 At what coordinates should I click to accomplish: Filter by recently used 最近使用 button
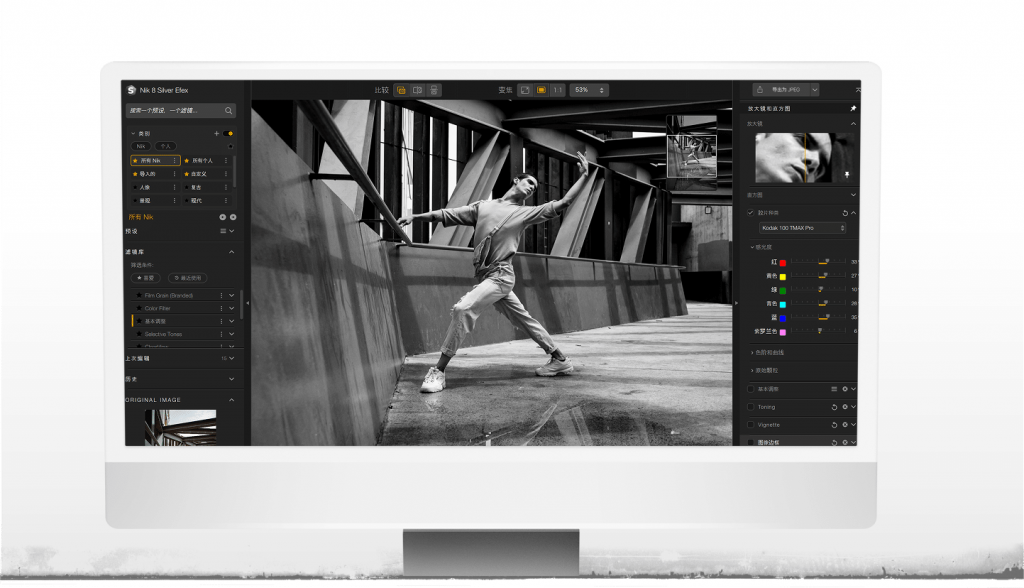[188, 278]
